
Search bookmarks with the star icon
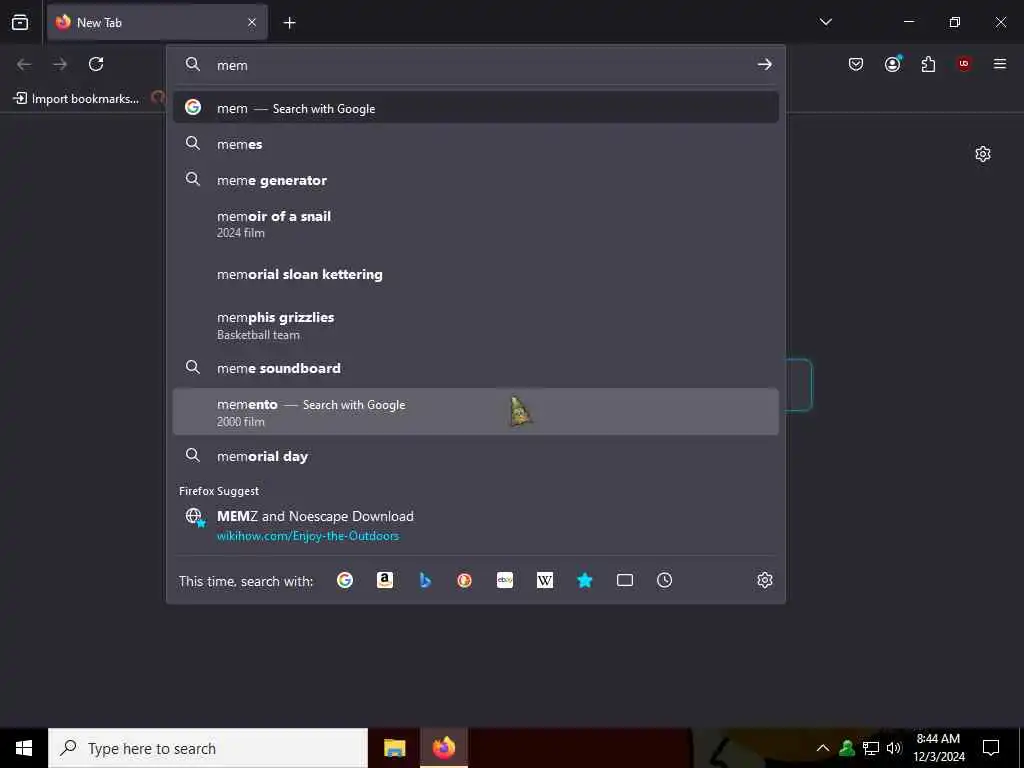tap(584, 580)
